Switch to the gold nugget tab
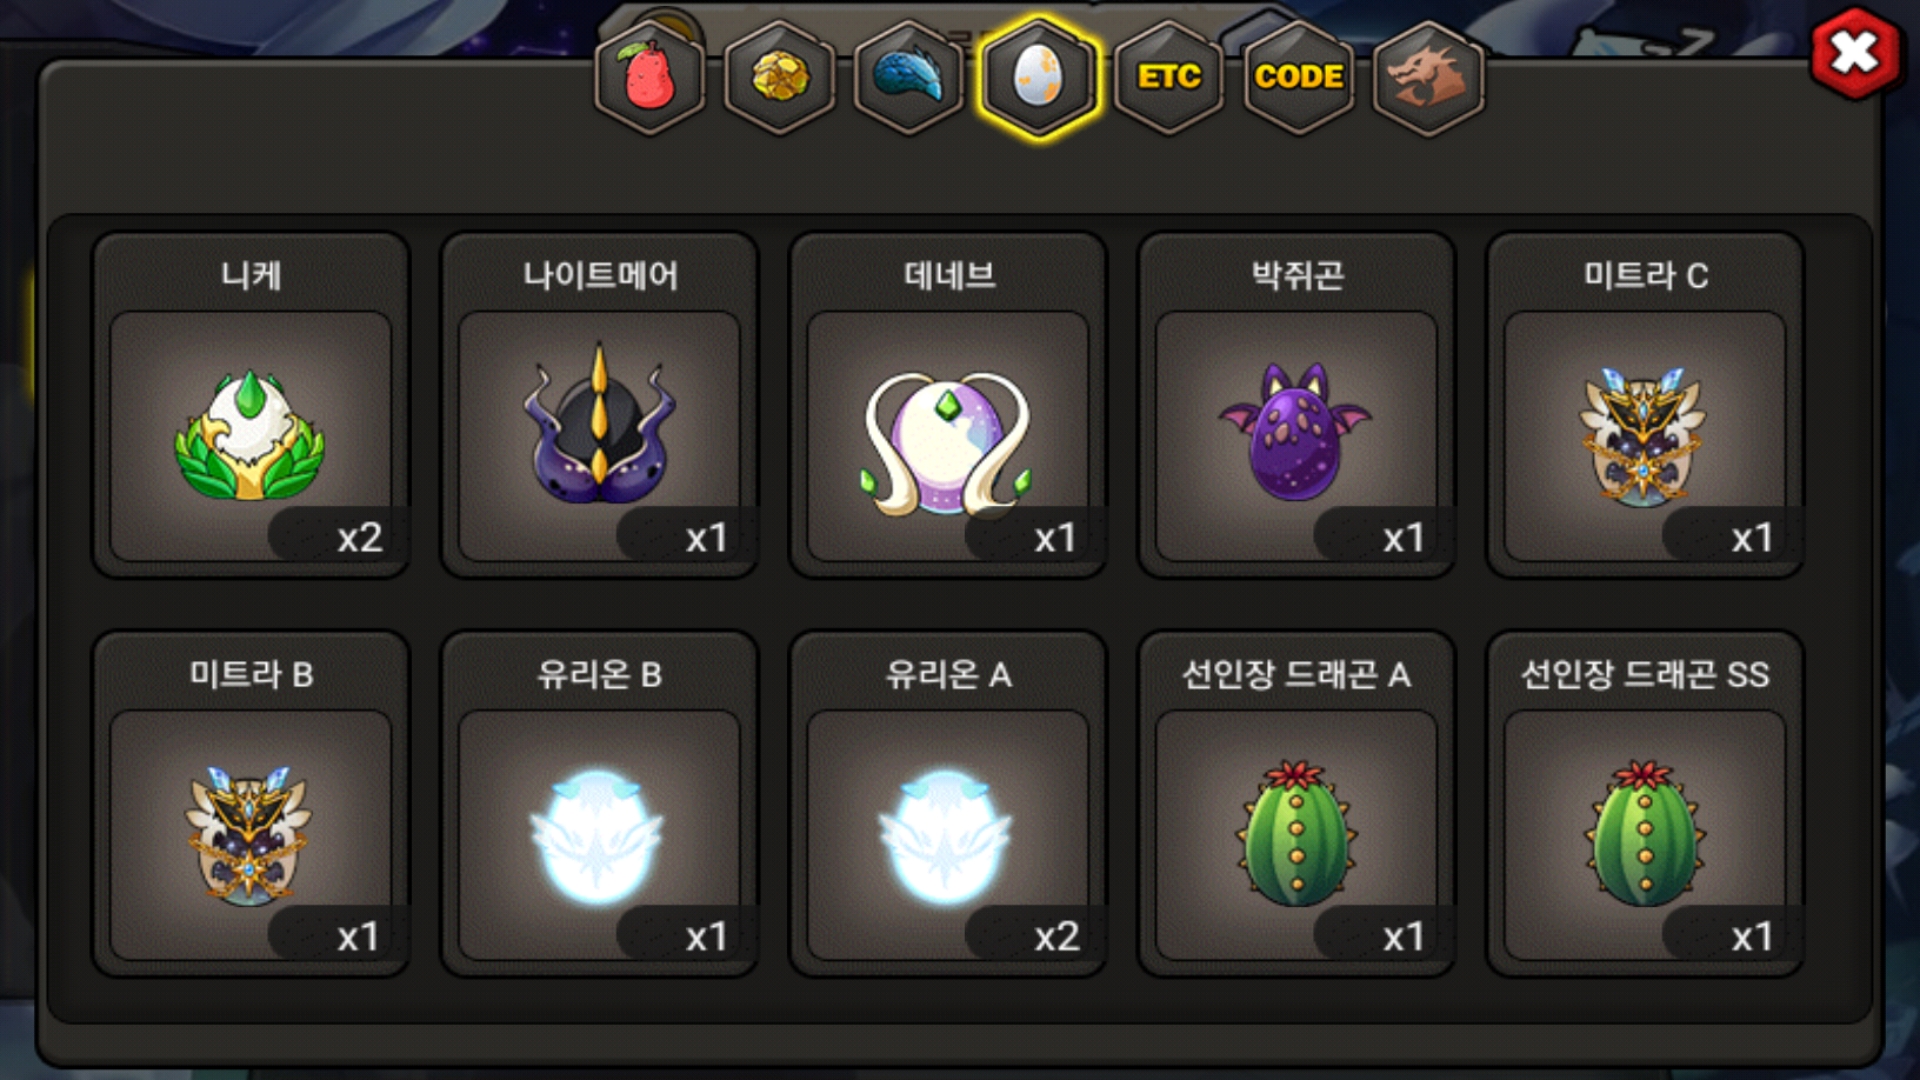Screen dimensions: 1920x1080 pyautogui.click(x=780, y=77)
